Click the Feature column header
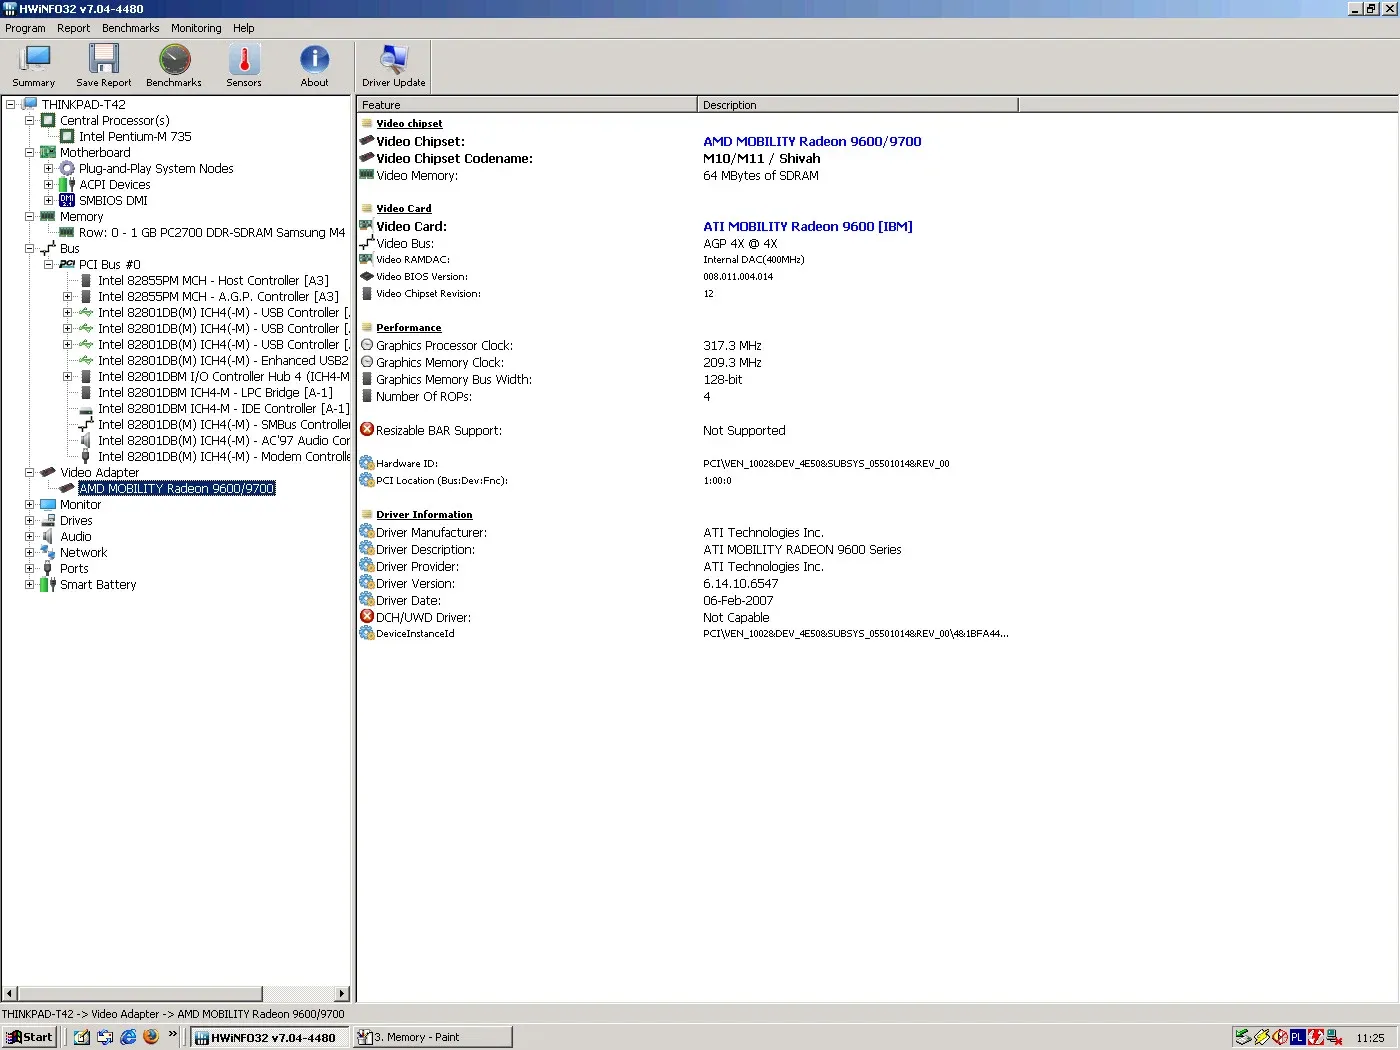This screenshot has width=1400, height=1050. (527, 104)
